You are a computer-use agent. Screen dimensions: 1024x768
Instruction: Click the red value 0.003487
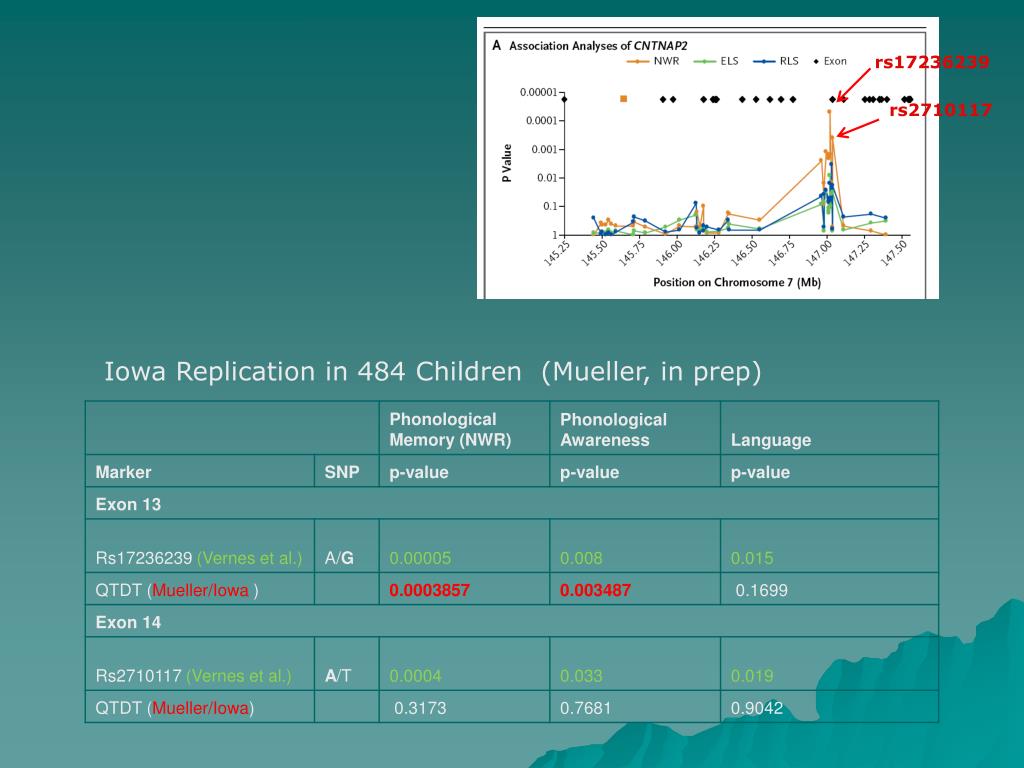(595, 590)
